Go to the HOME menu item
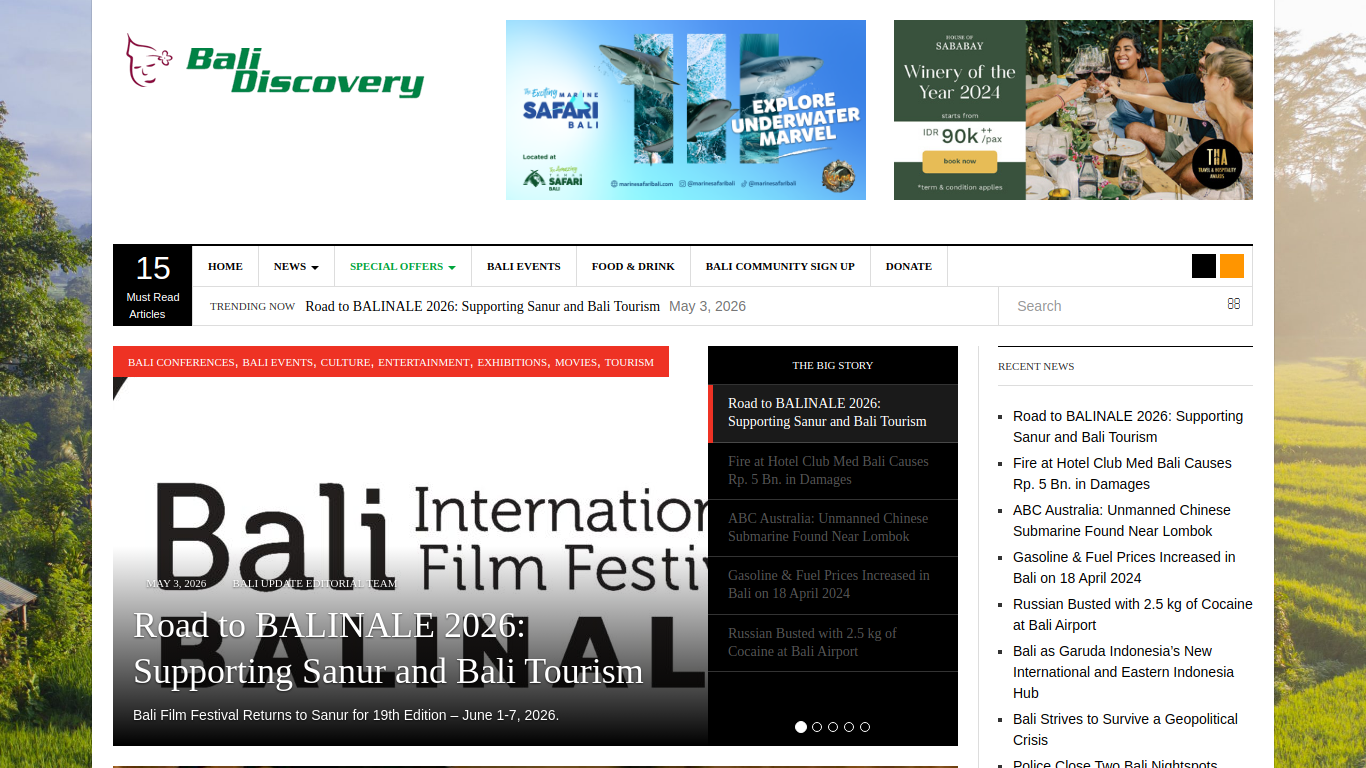This screenshot has width=1366, height=768. 225,267
